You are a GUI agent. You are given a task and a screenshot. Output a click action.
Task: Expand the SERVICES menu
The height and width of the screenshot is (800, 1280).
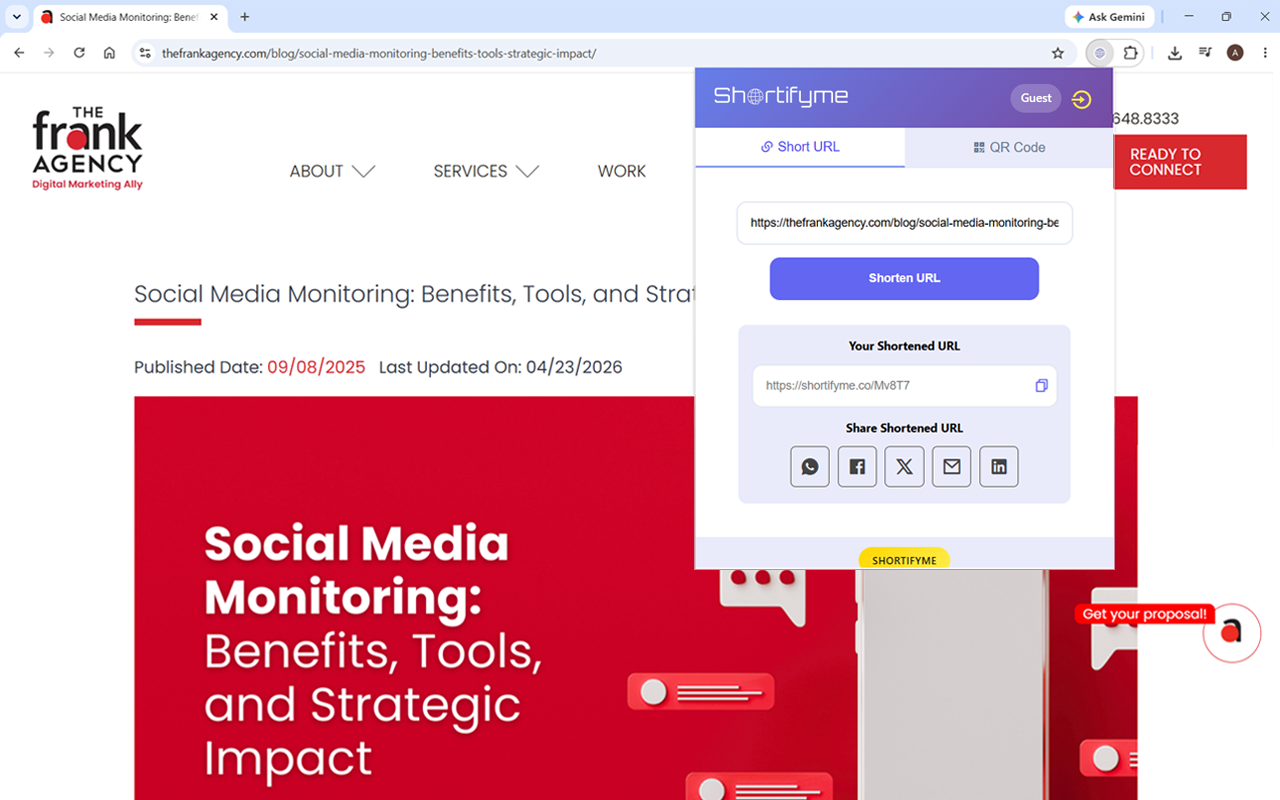click(486, 171)
